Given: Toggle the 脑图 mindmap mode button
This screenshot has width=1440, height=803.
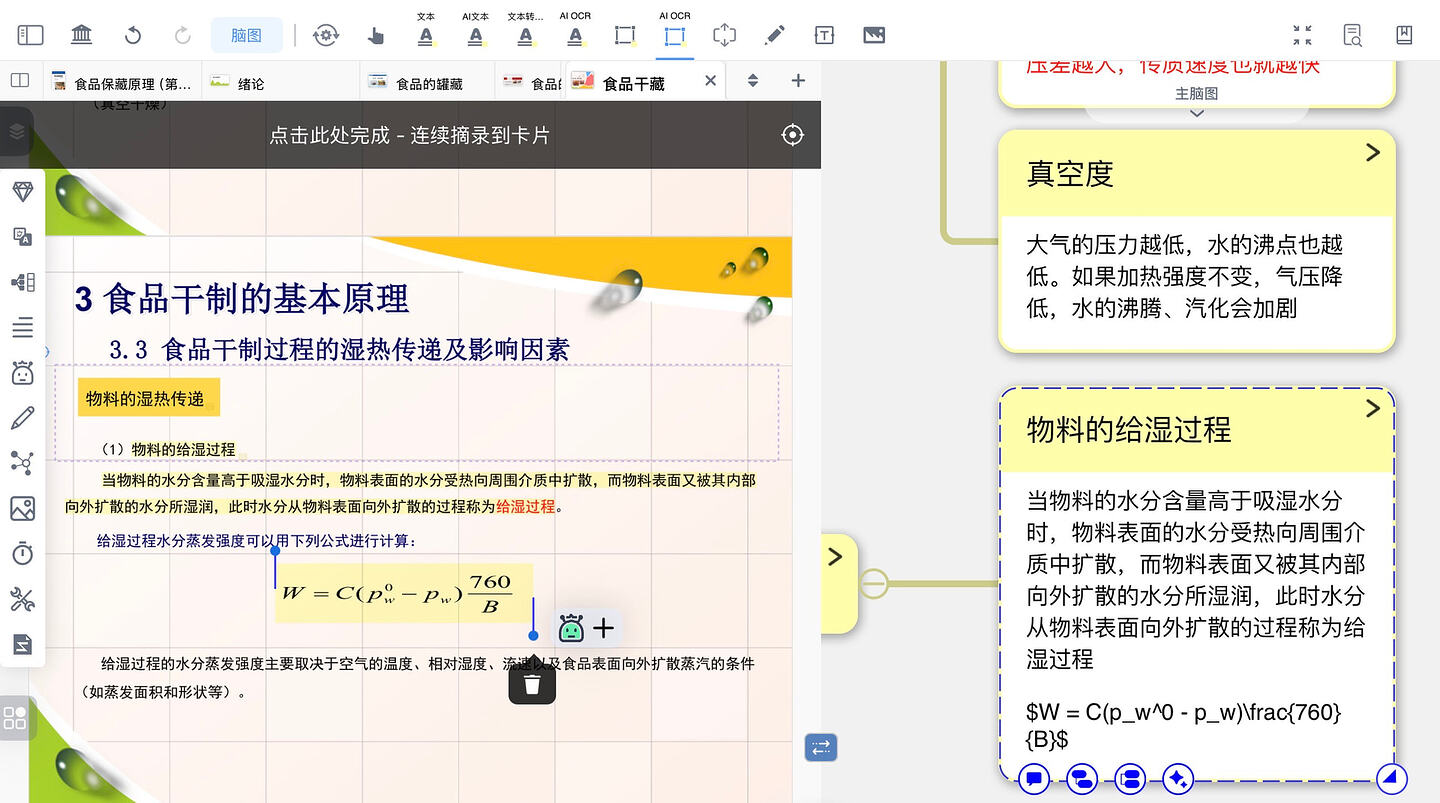Looking at the screenshot, I should click(x=246, y=35).
